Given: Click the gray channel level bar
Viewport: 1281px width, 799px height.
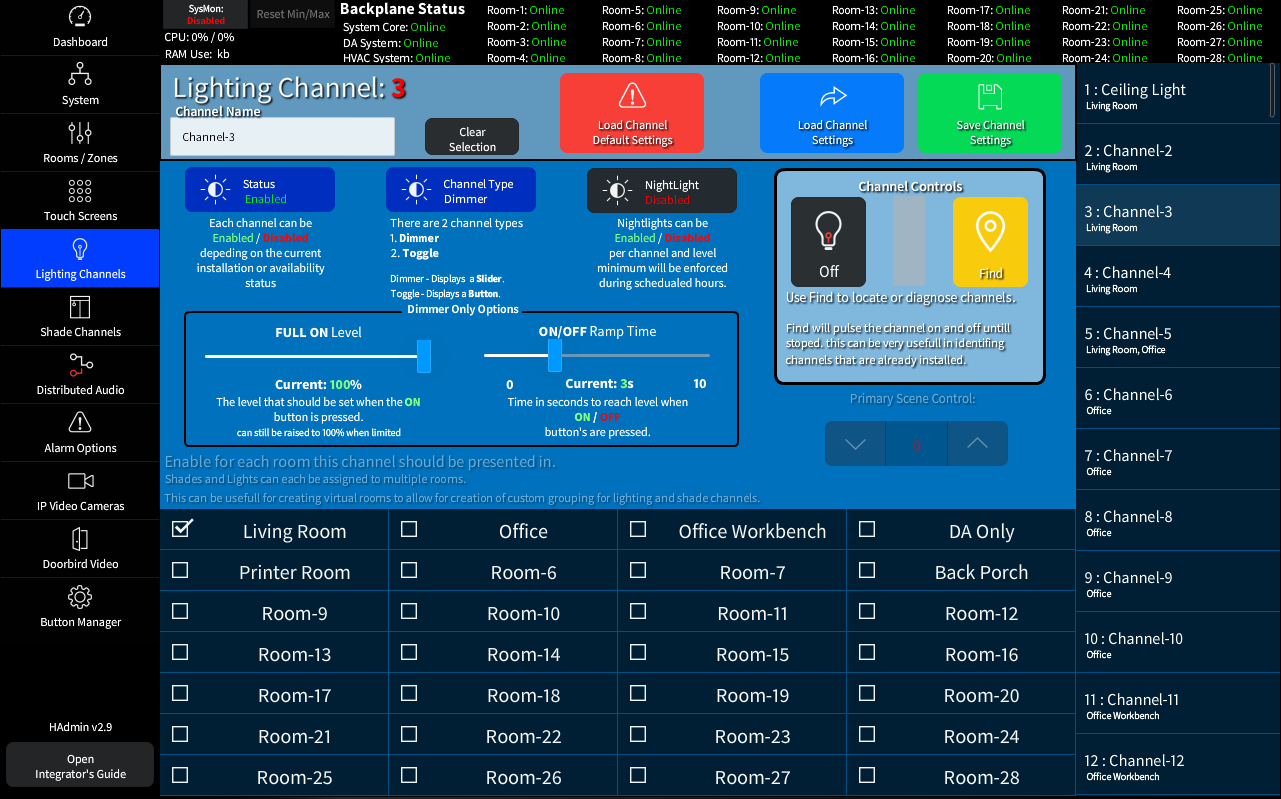Looking at the screenshot, I should click(909, 241).
